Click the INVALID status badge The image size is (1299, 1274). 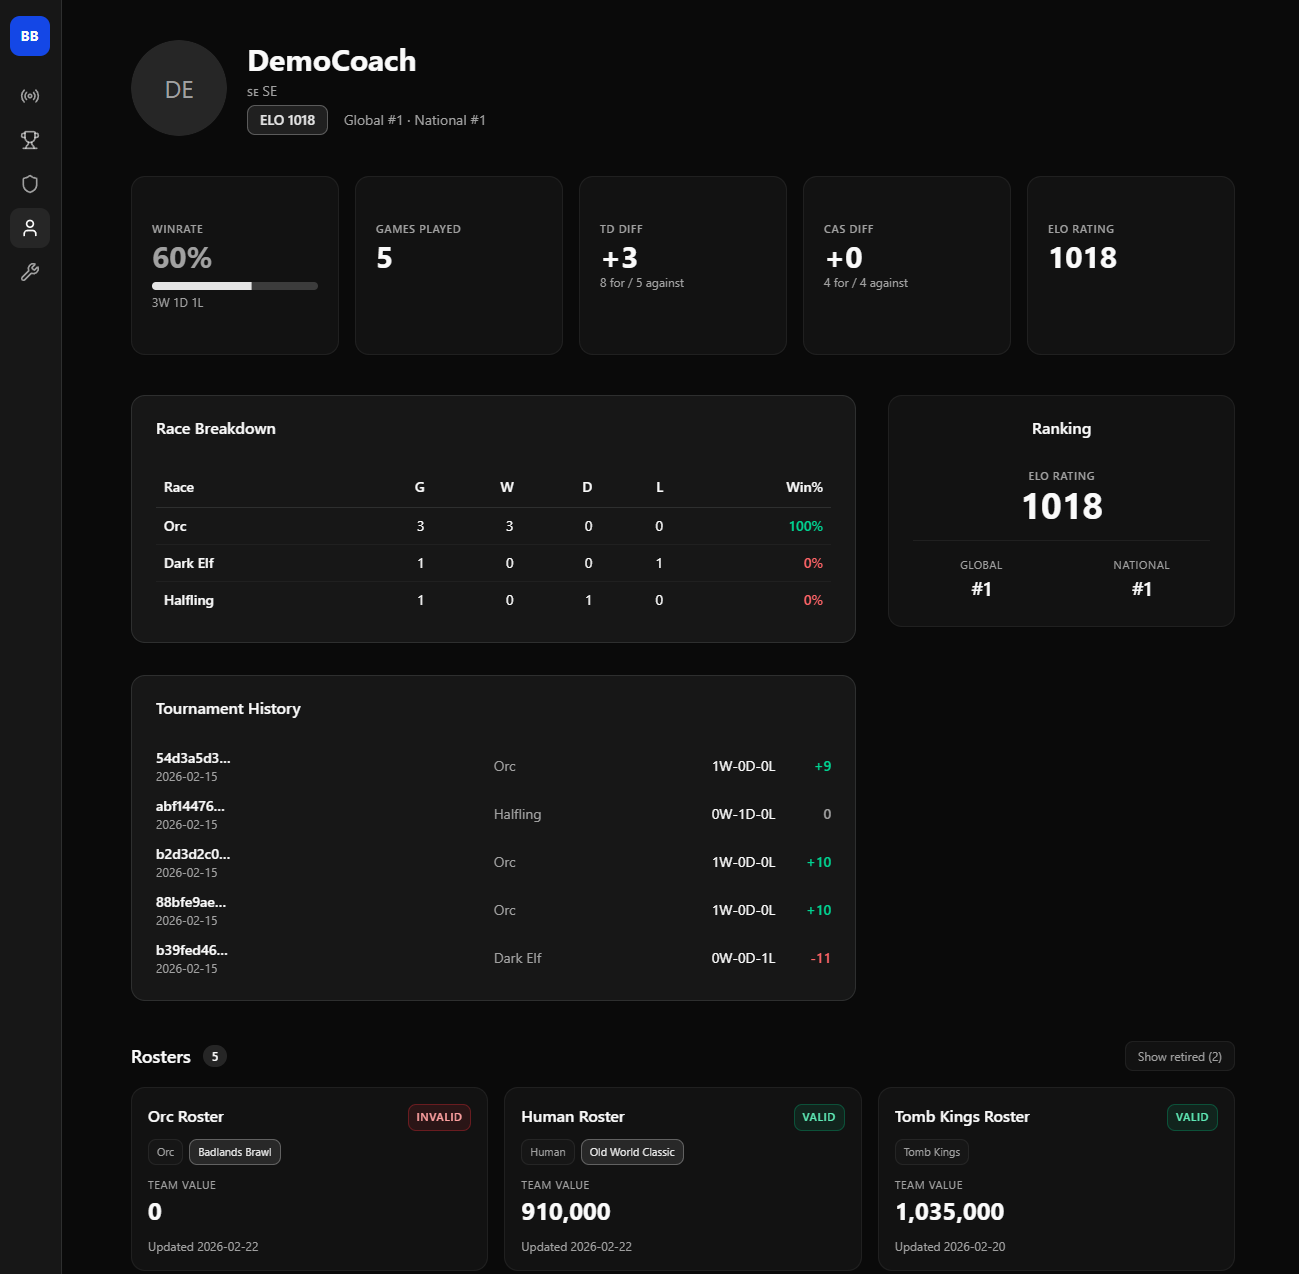tap(439, 1117)
